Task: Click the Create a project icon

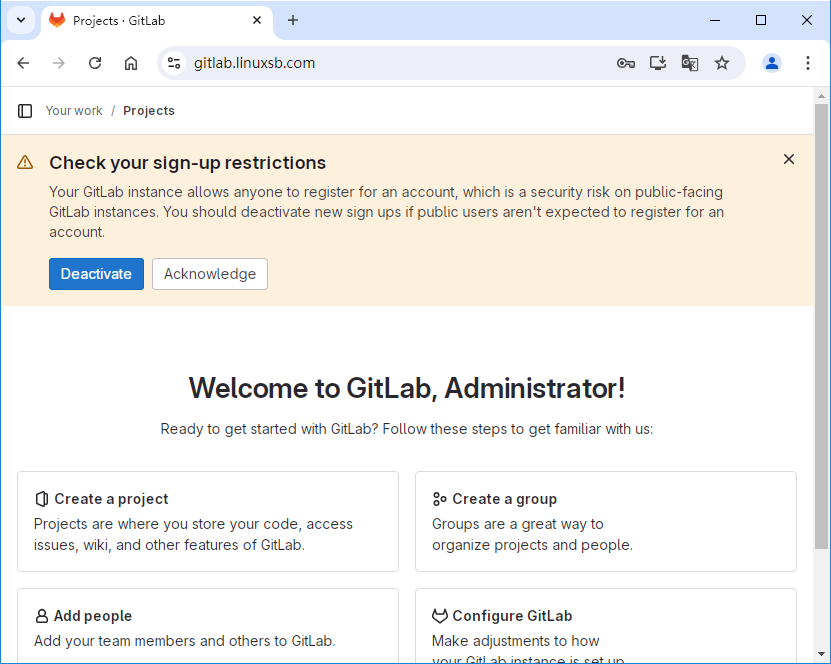Action: pos(41,499)
